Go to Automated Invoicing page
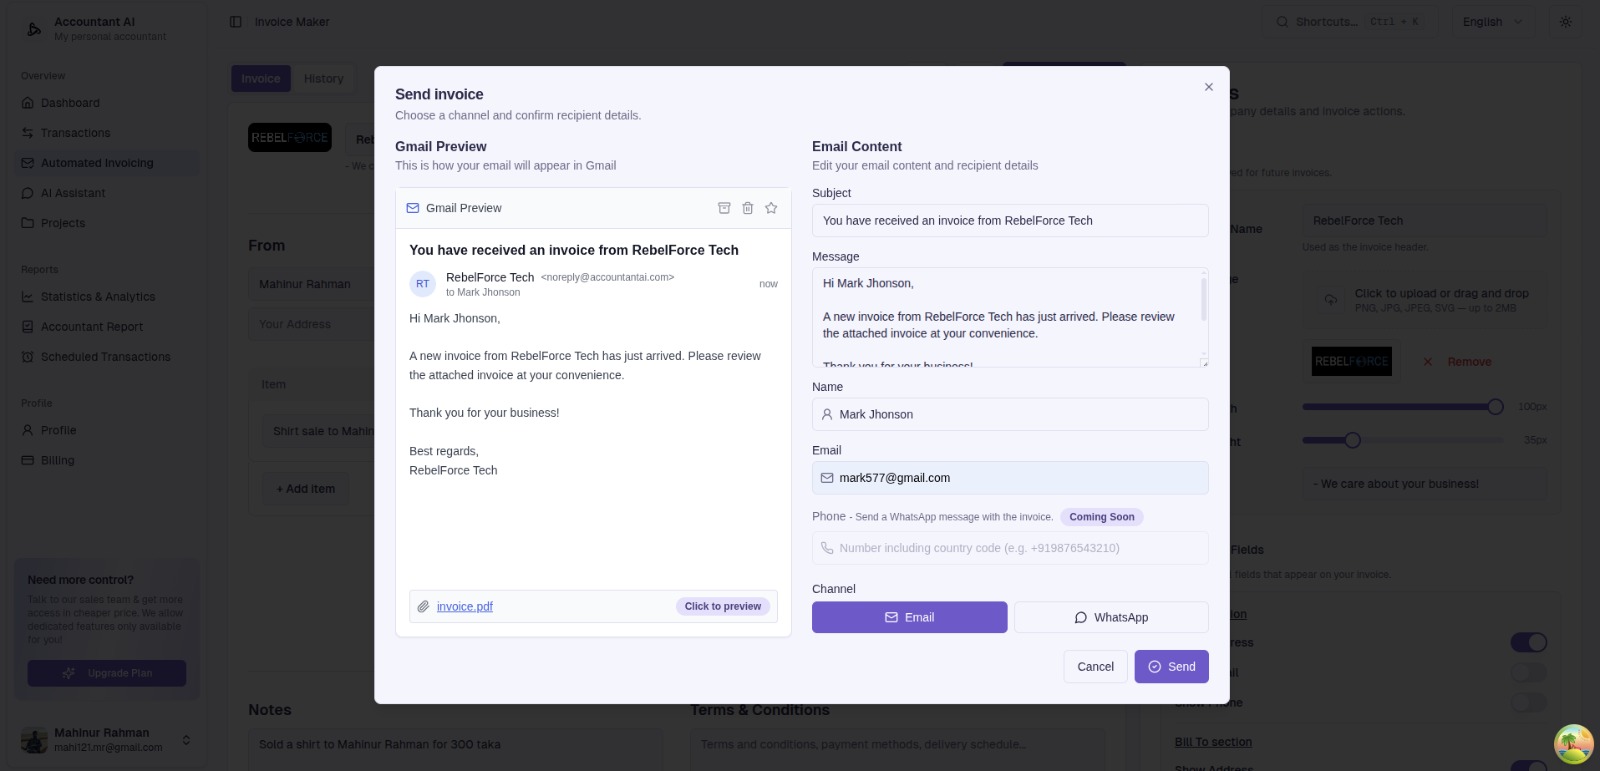The image size is (1600, 771). [x=108, y=163]
